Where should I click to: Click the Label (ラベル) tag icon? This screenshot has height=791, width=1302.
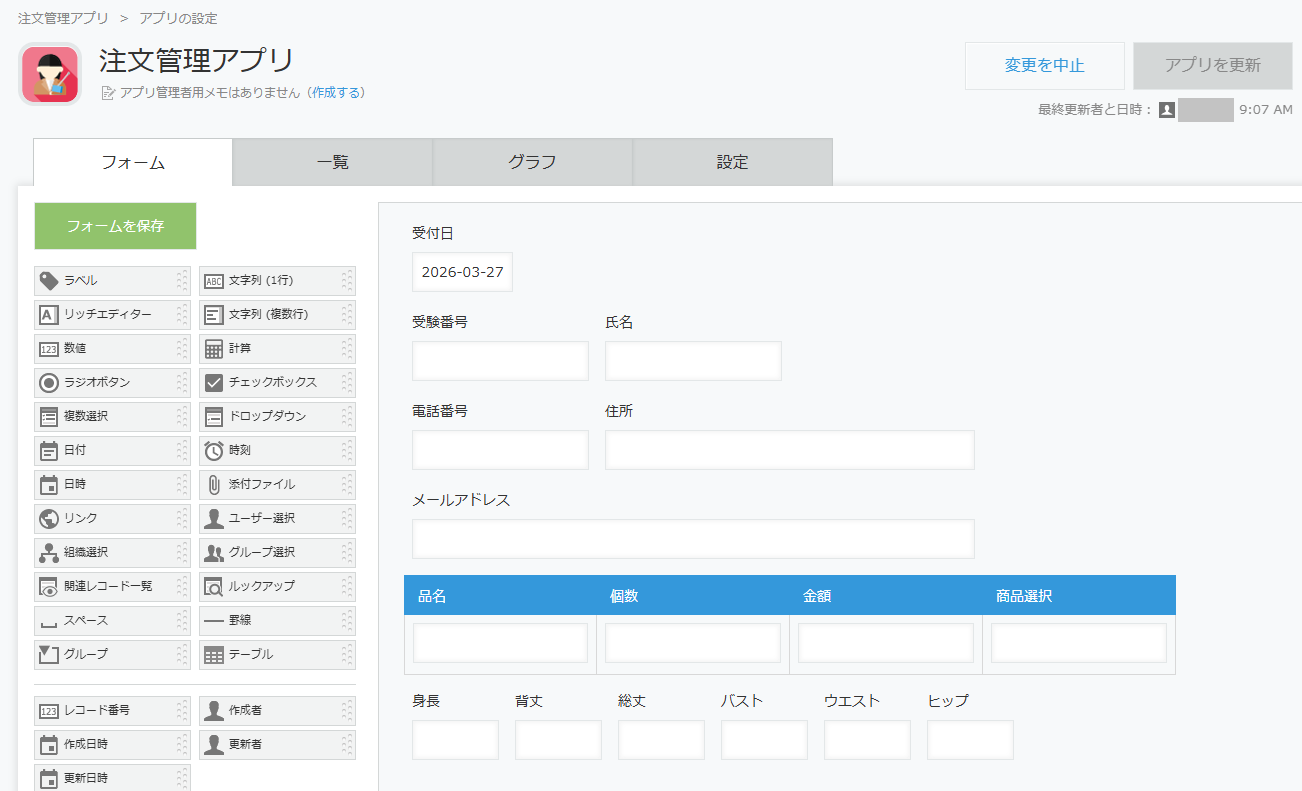[x=48, y=281]
